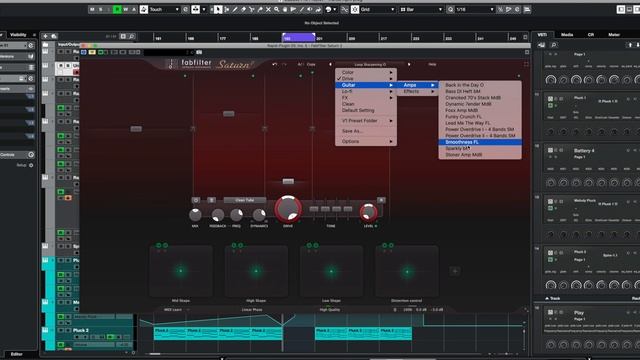
Task: Go to next Saturn preset arrow
Action: tap(409, 64)
